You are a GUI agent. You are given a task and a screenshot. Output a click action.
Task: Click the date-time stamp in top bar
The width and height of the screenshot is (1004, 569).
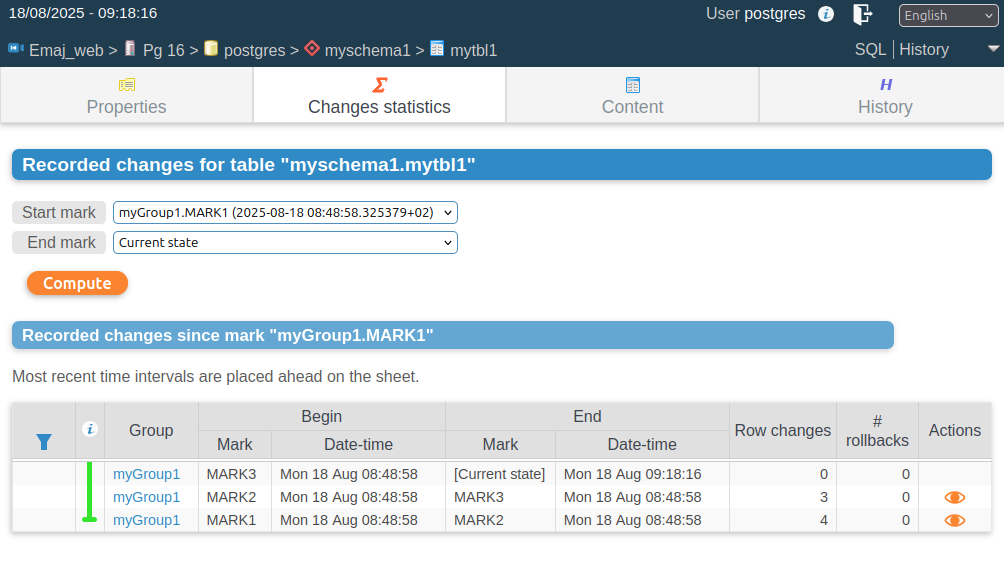click(83, 13)
